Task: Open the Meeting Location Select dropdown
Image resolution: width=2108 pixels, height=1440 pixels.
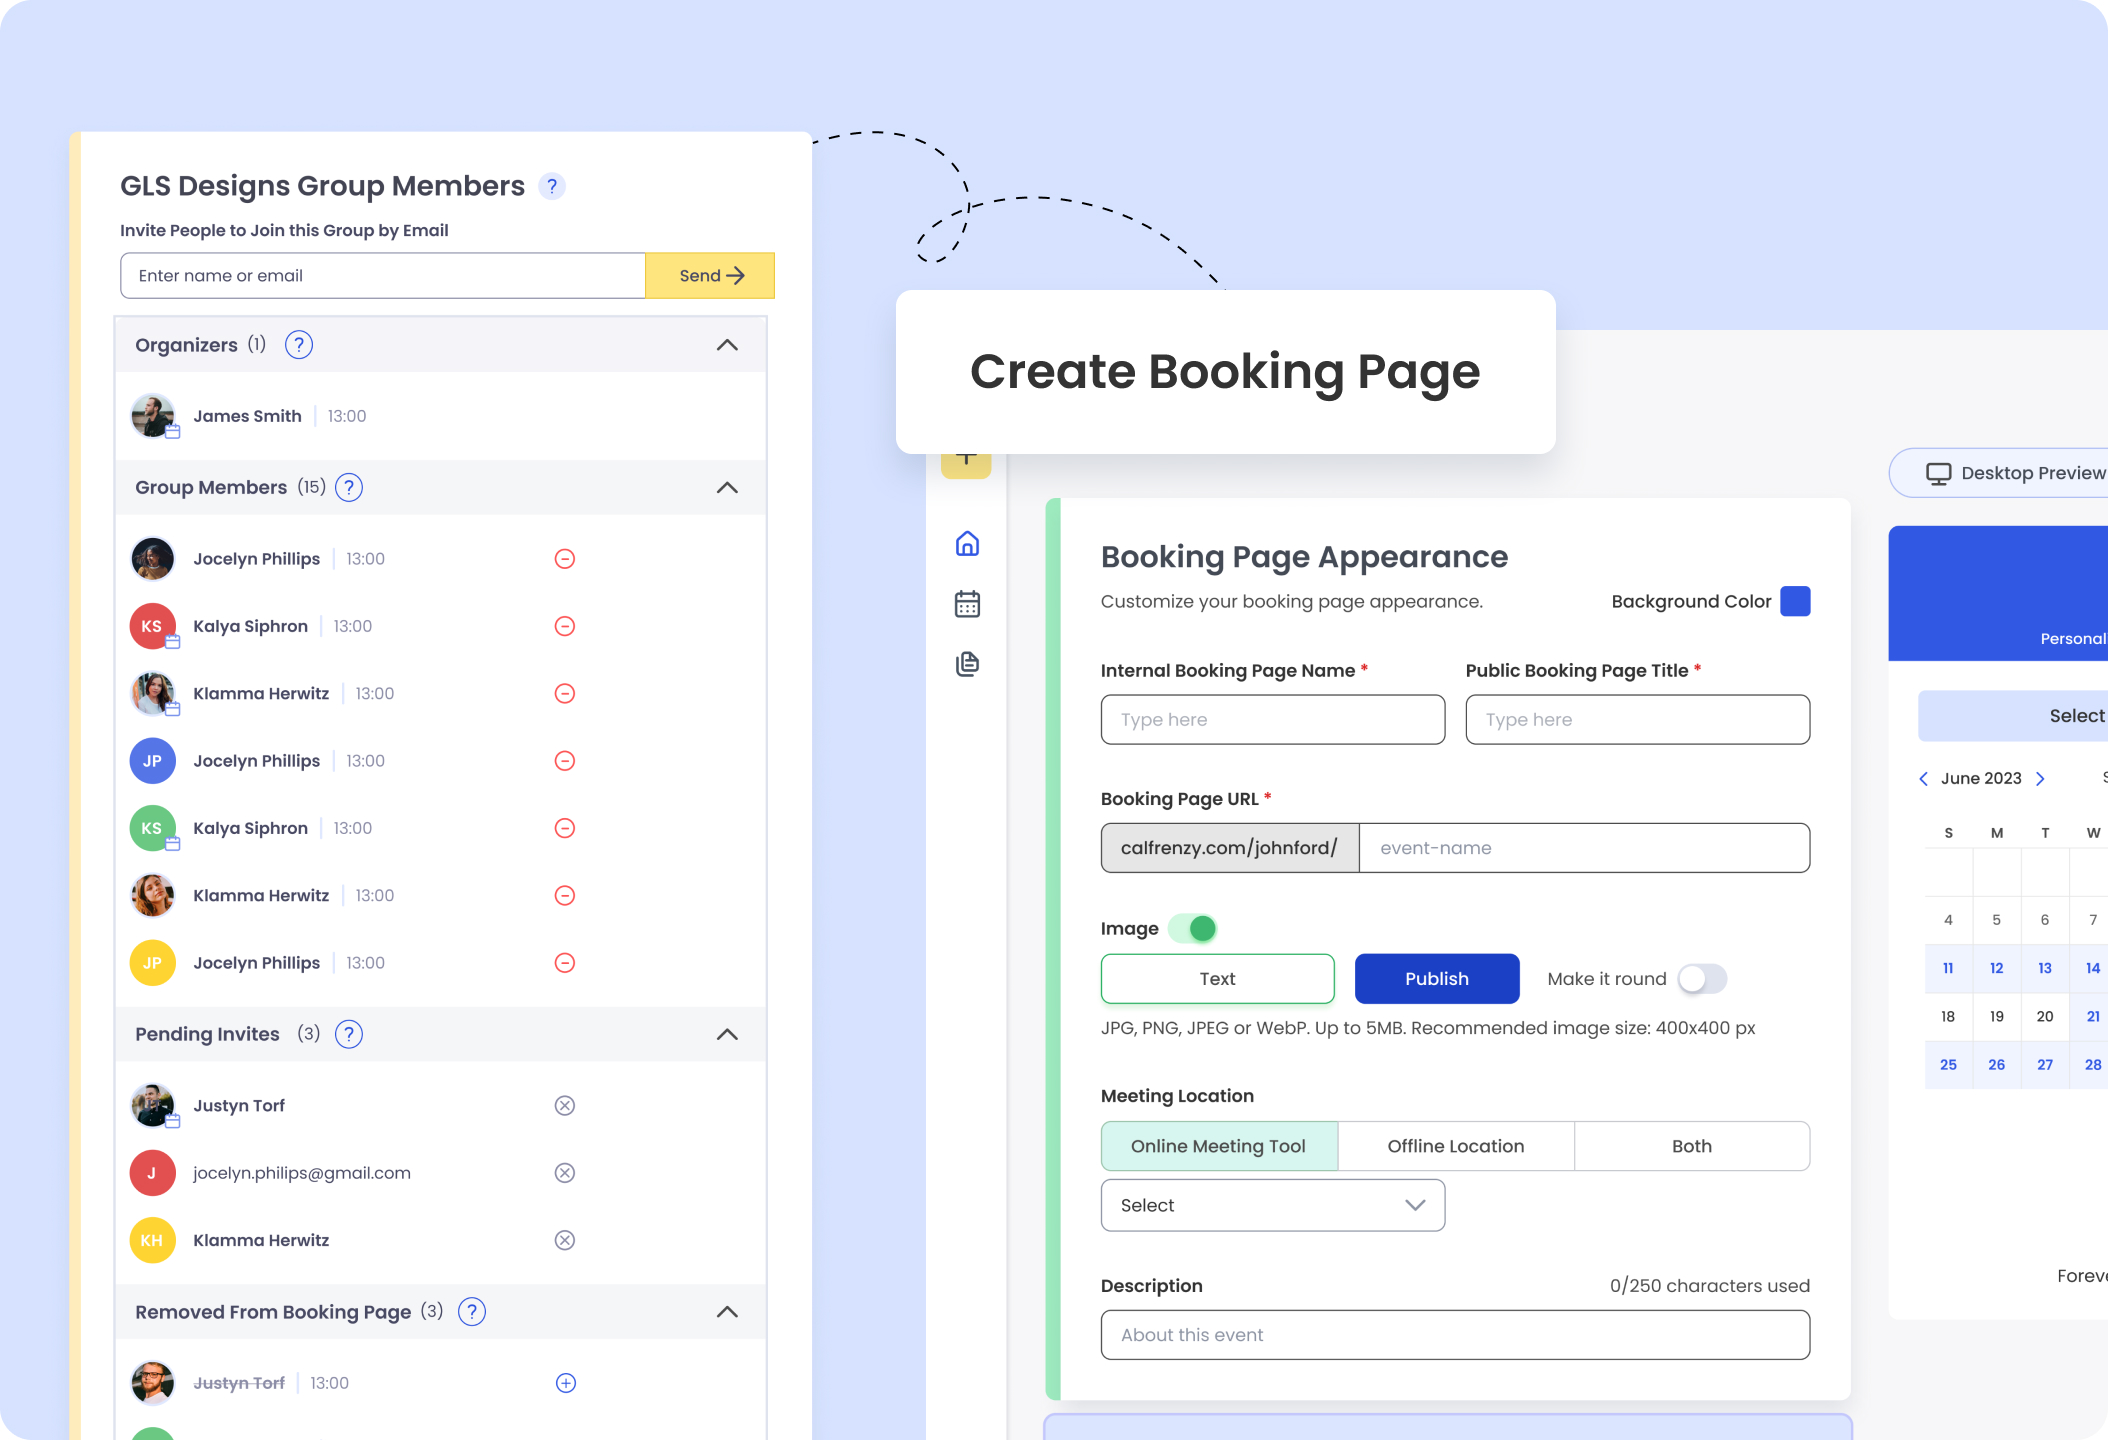Action: pos(1273,1205)
